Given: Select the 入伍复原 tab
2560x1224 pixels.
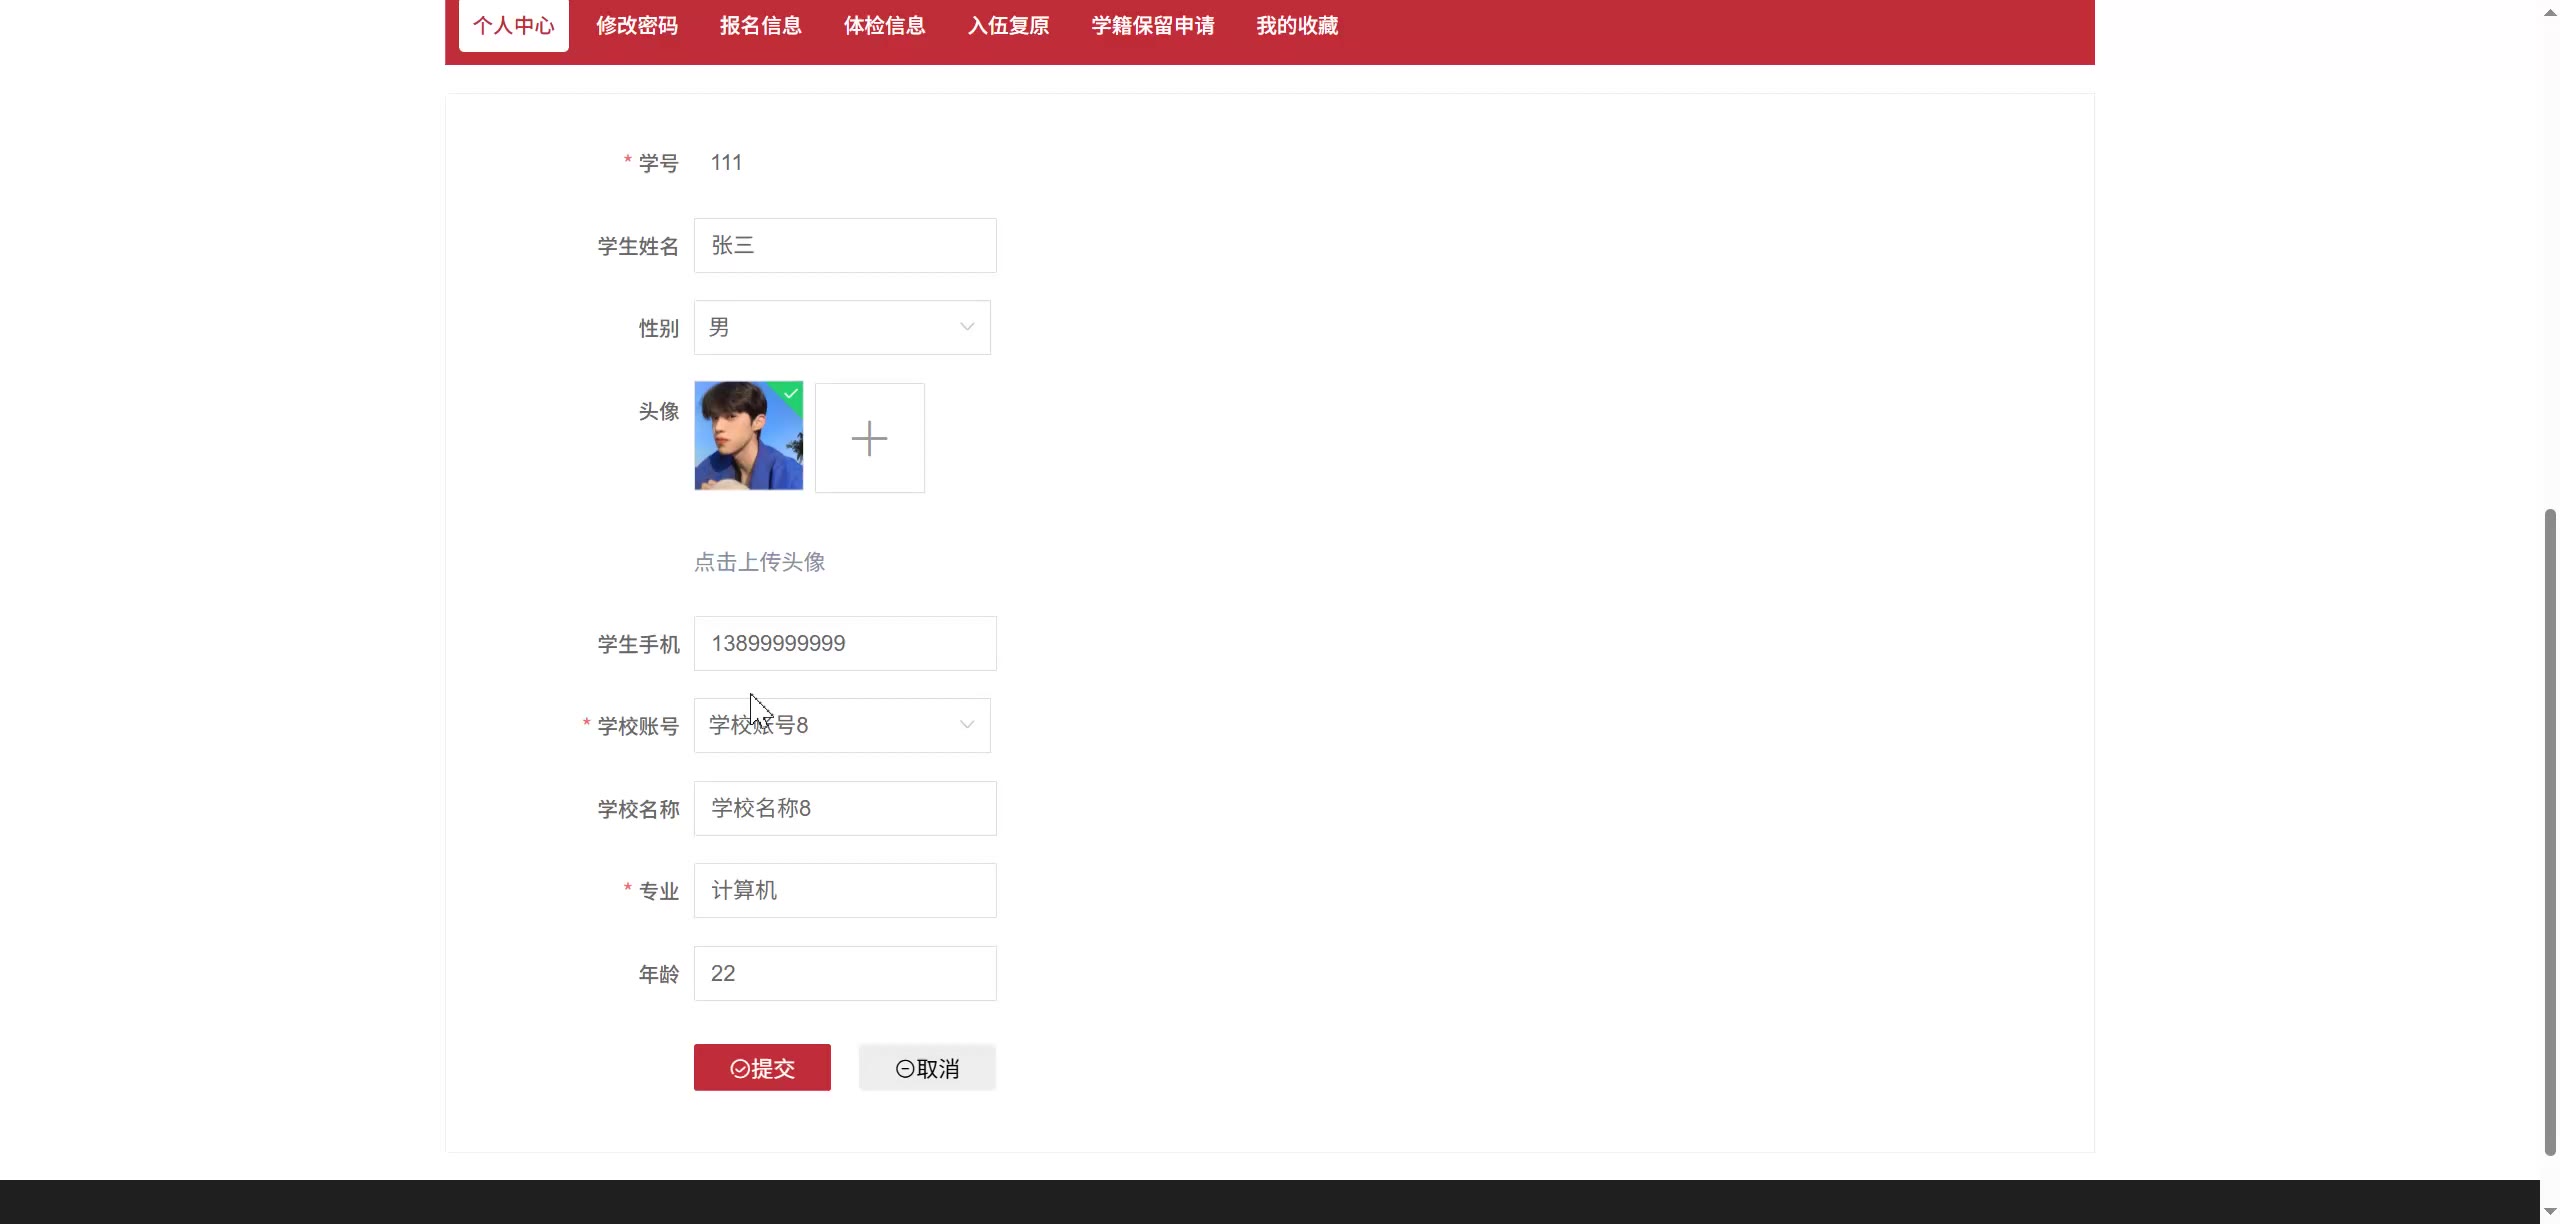Looking at the screenshot, I should (x=1008, y=26).
